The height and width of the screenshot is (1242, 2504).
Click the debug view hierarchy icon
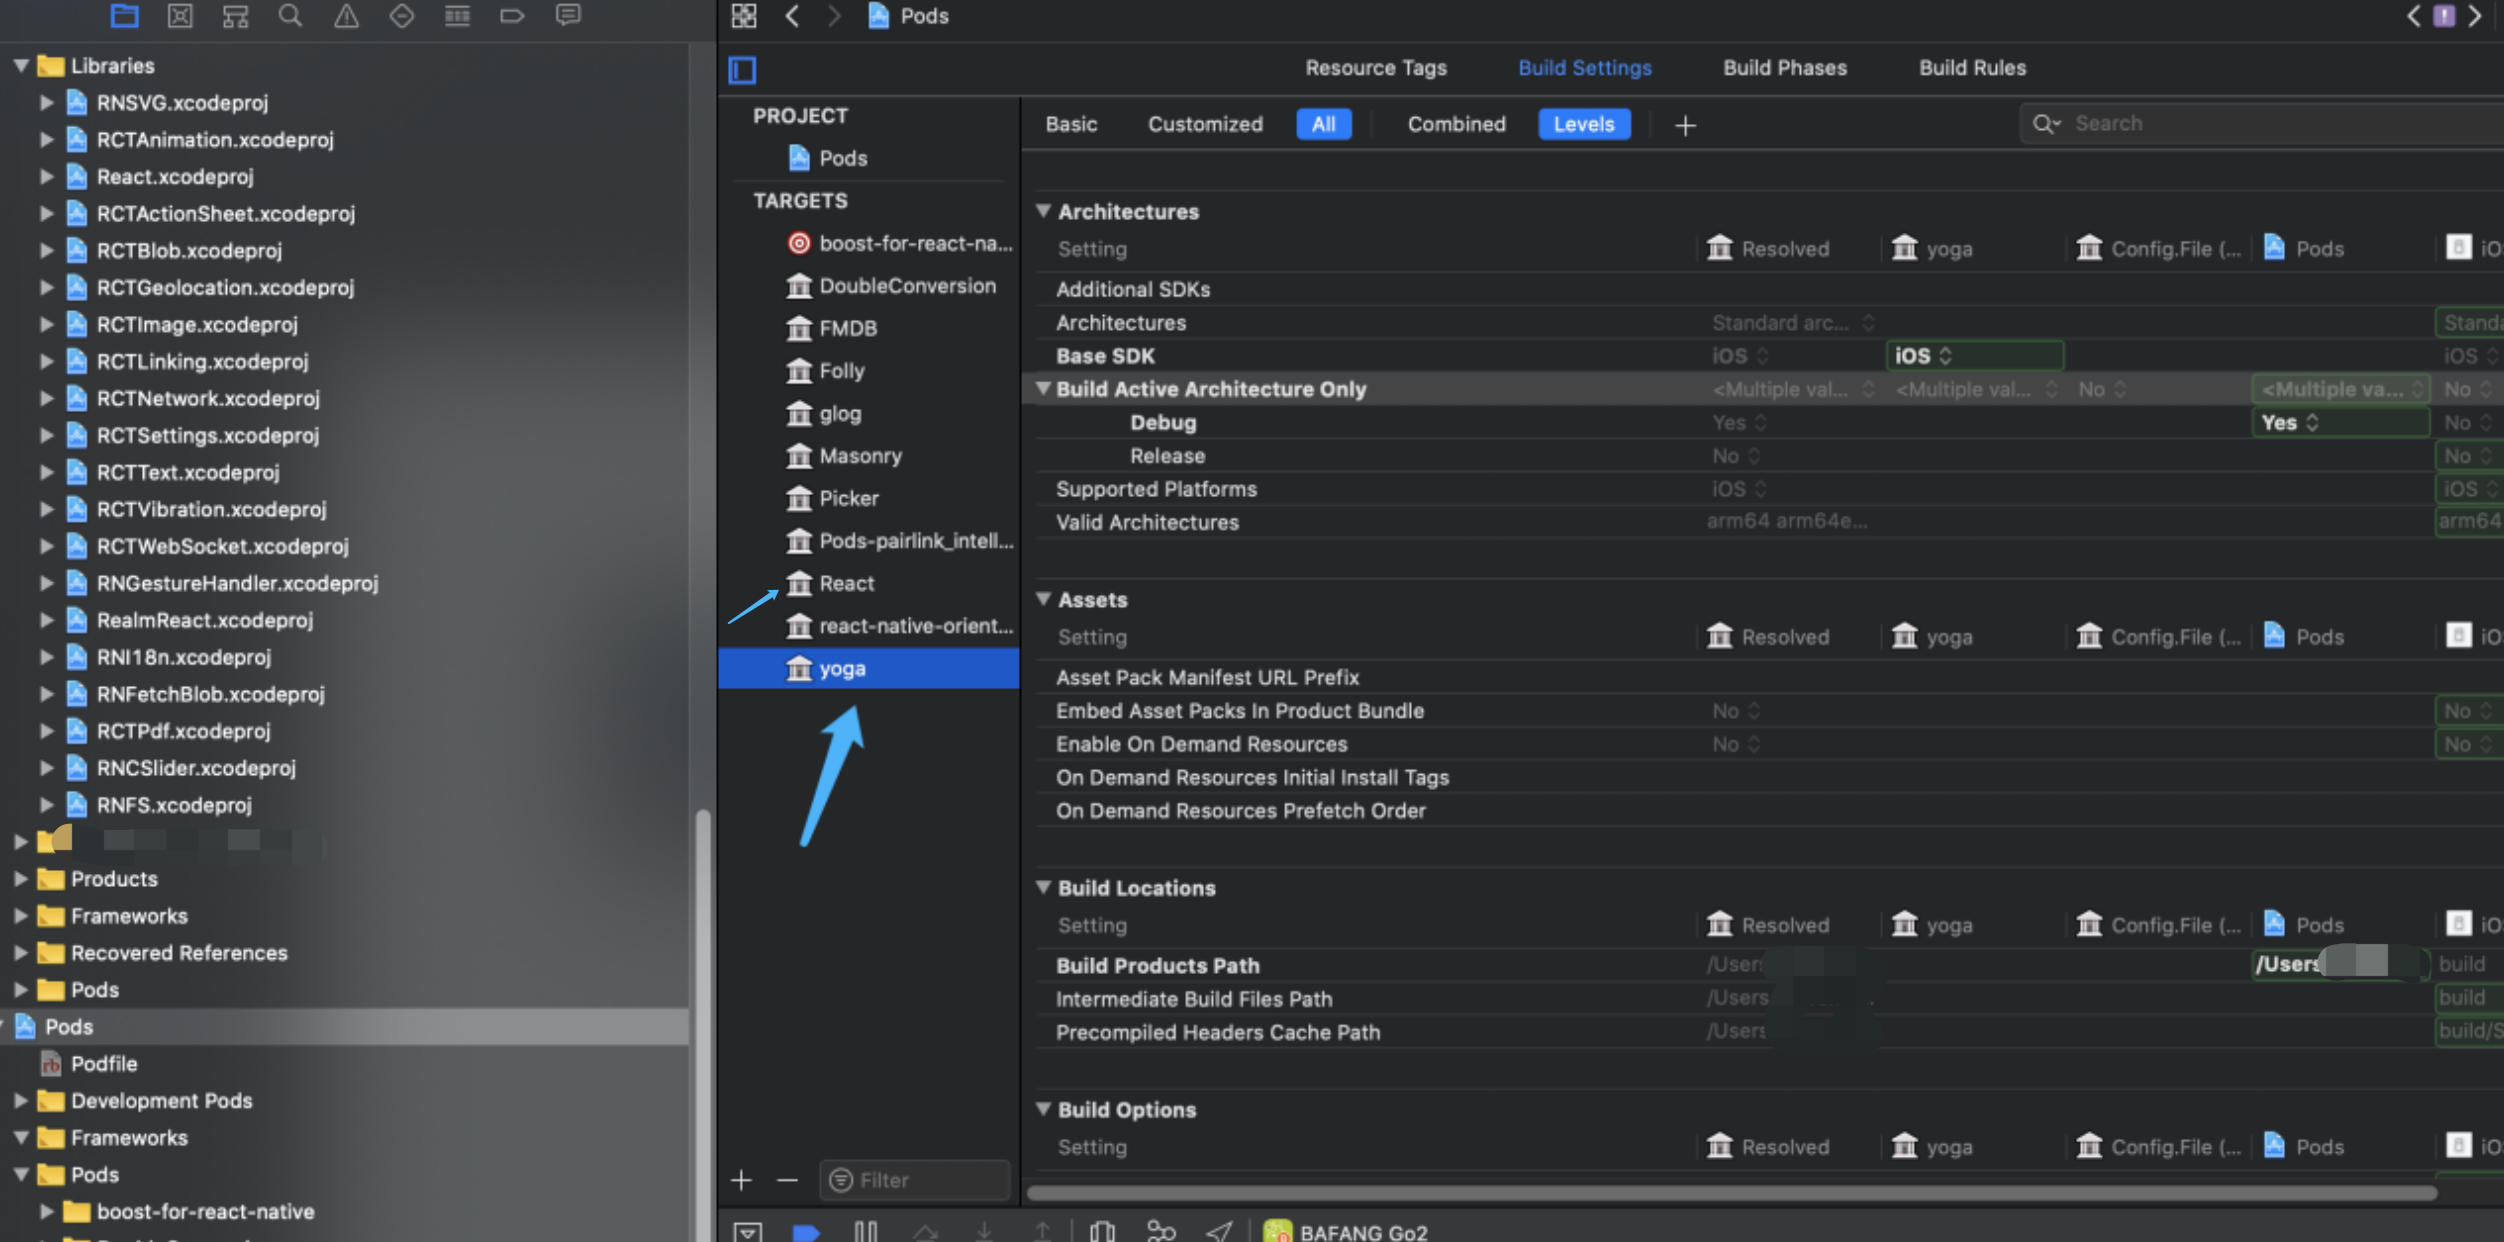[x=1102, y=1231]
